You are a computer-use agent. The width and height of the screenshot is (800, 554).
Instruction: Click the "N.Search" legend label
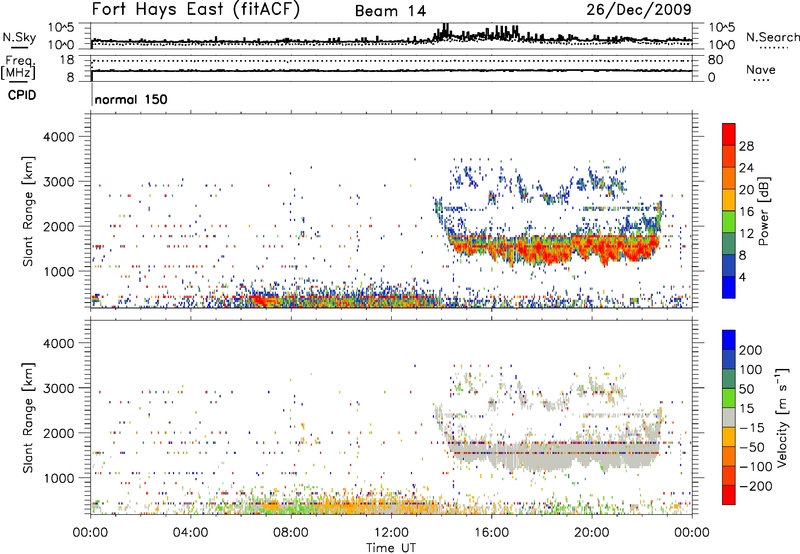tap(773, 37)
